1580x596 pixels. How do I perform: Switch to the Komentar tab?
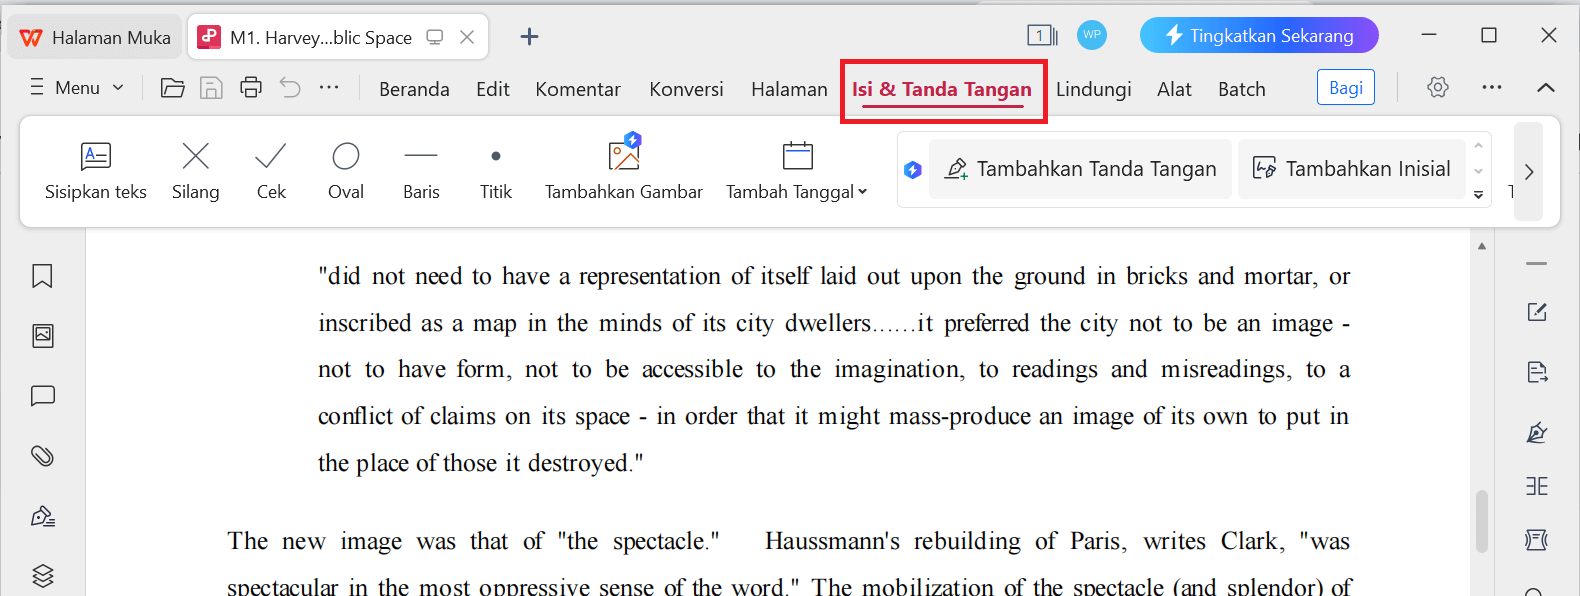coord(578,89)
